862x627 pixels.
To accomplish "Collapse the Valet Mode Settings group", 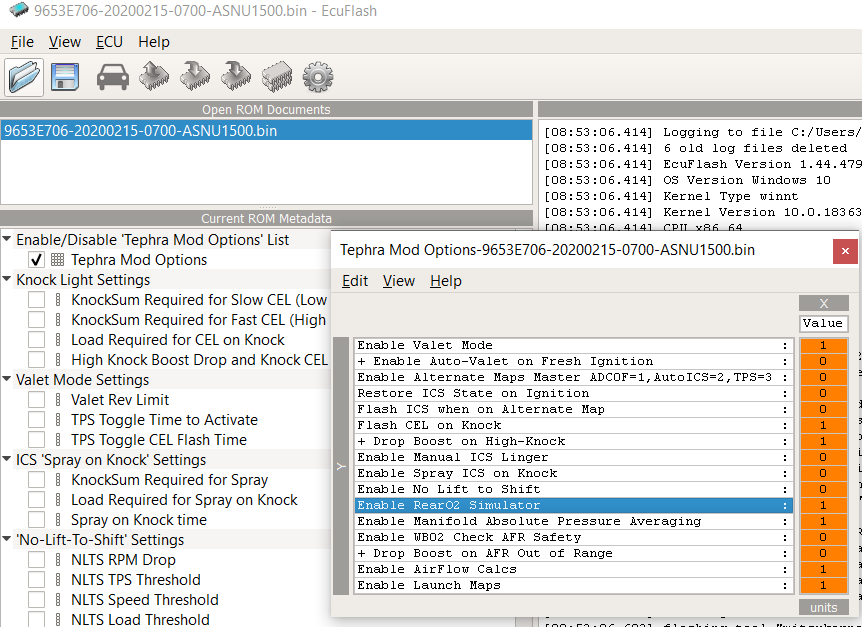I will pos(8,380).
